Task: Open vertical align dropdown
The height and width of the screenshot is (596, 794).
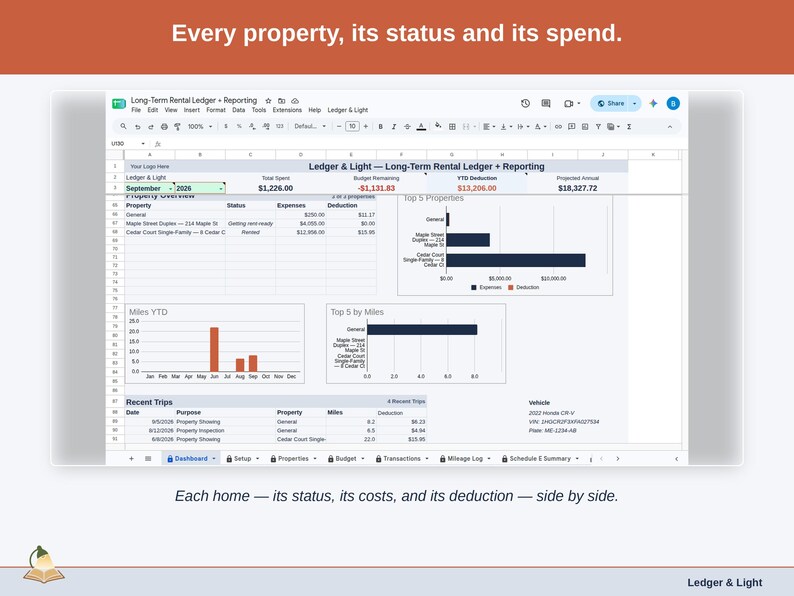Action: (506, 127)
